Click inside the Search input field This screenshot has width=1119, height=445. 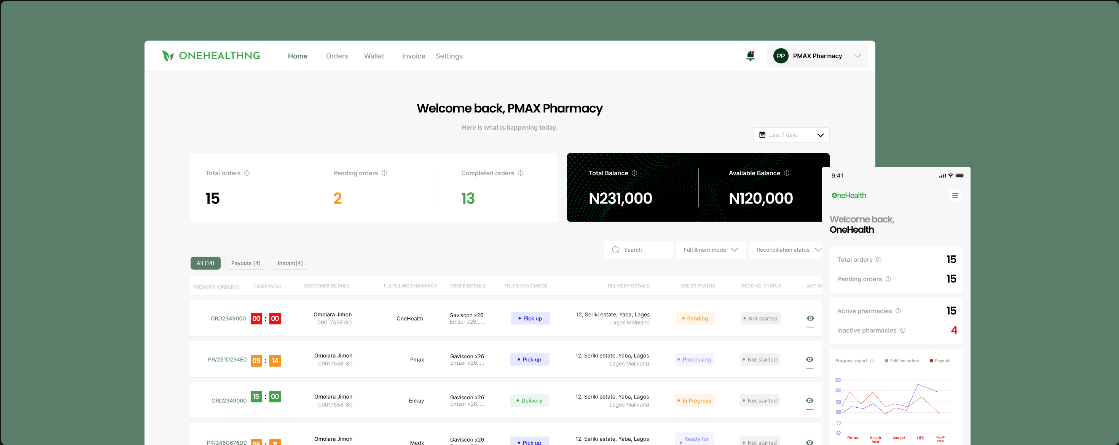point(638,250)
